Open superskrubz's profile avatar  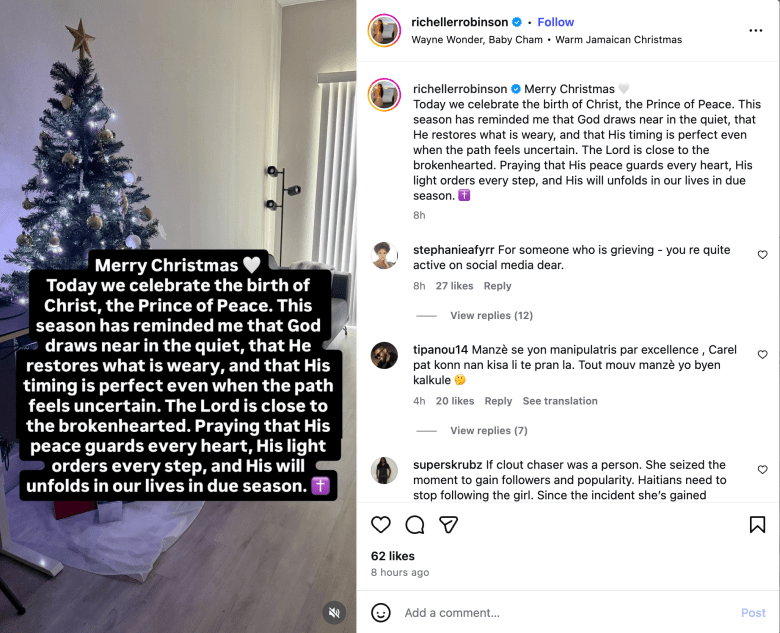pyautogui.click(x=385, y=470)
